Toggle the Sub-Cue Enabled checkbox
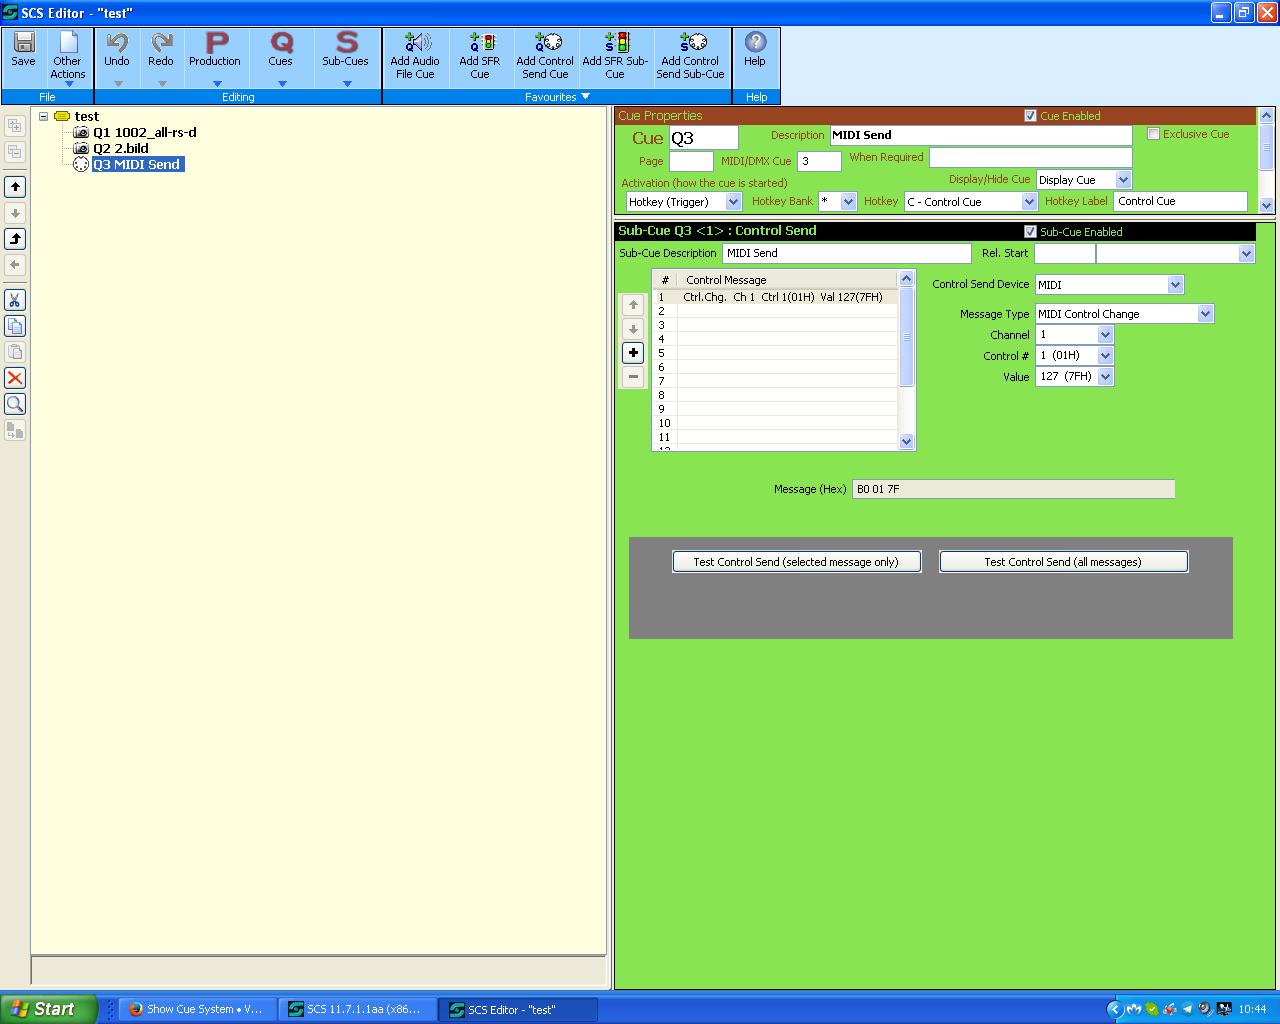 [x=1030, y=232]
